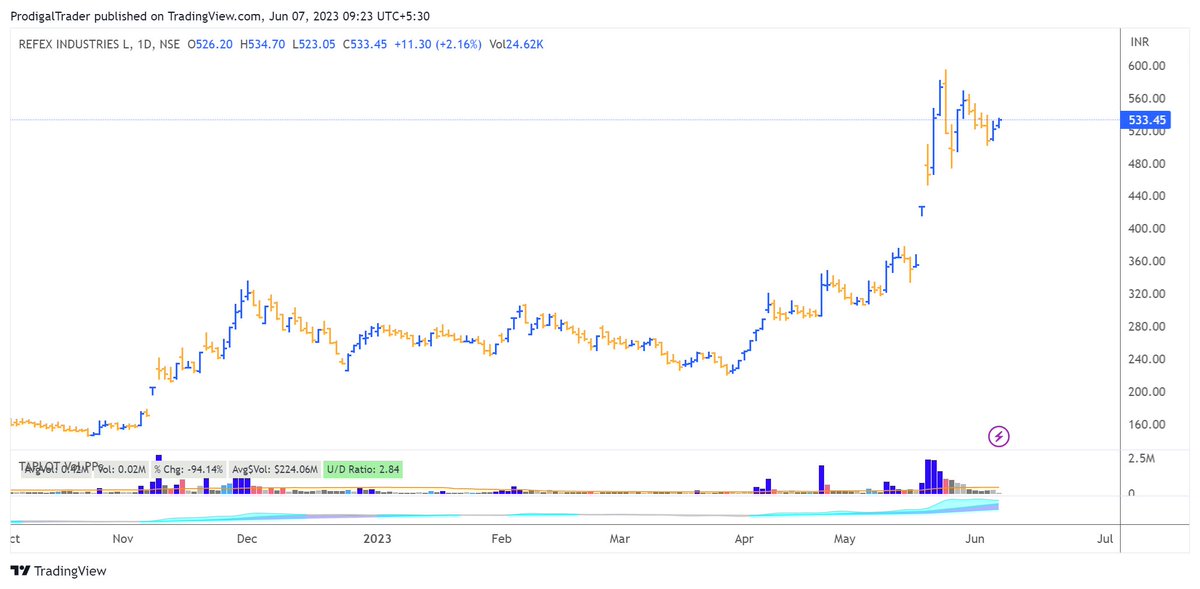Image resolution: width=1200 pixels, height=589 pixels.
Task: Click the INR currency label on price scale
Action: pyautogui.click(x=1140, y=42)
